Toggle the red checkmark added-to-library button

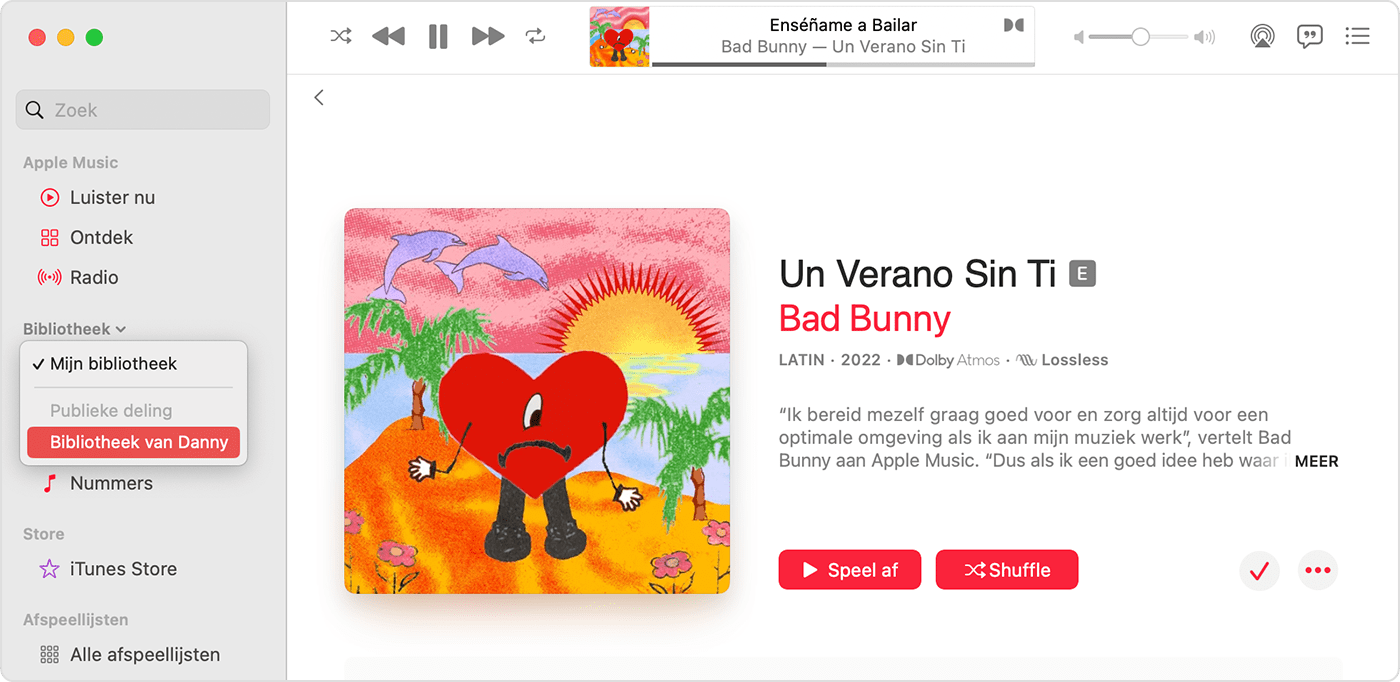(x=1259, y=571)
